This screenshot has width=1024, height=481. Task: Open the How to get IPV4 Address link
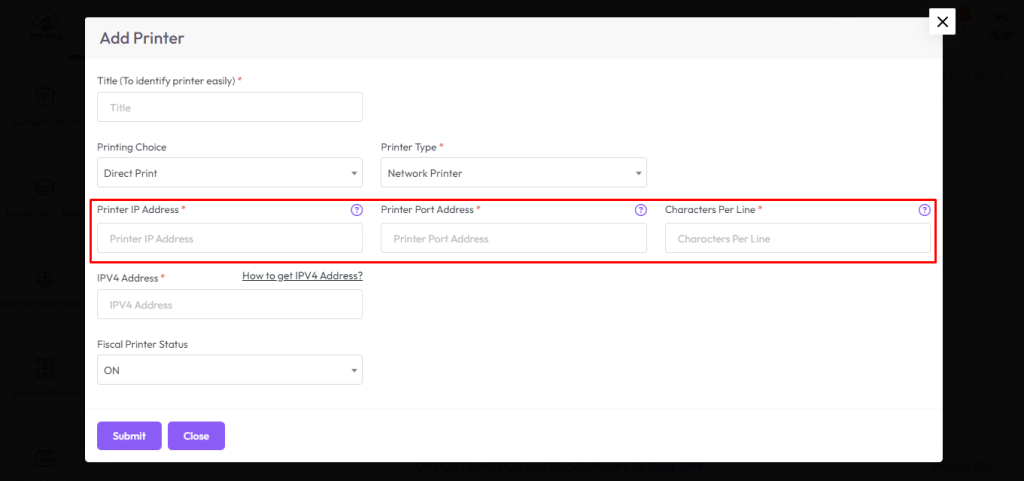tap(302, 276)
